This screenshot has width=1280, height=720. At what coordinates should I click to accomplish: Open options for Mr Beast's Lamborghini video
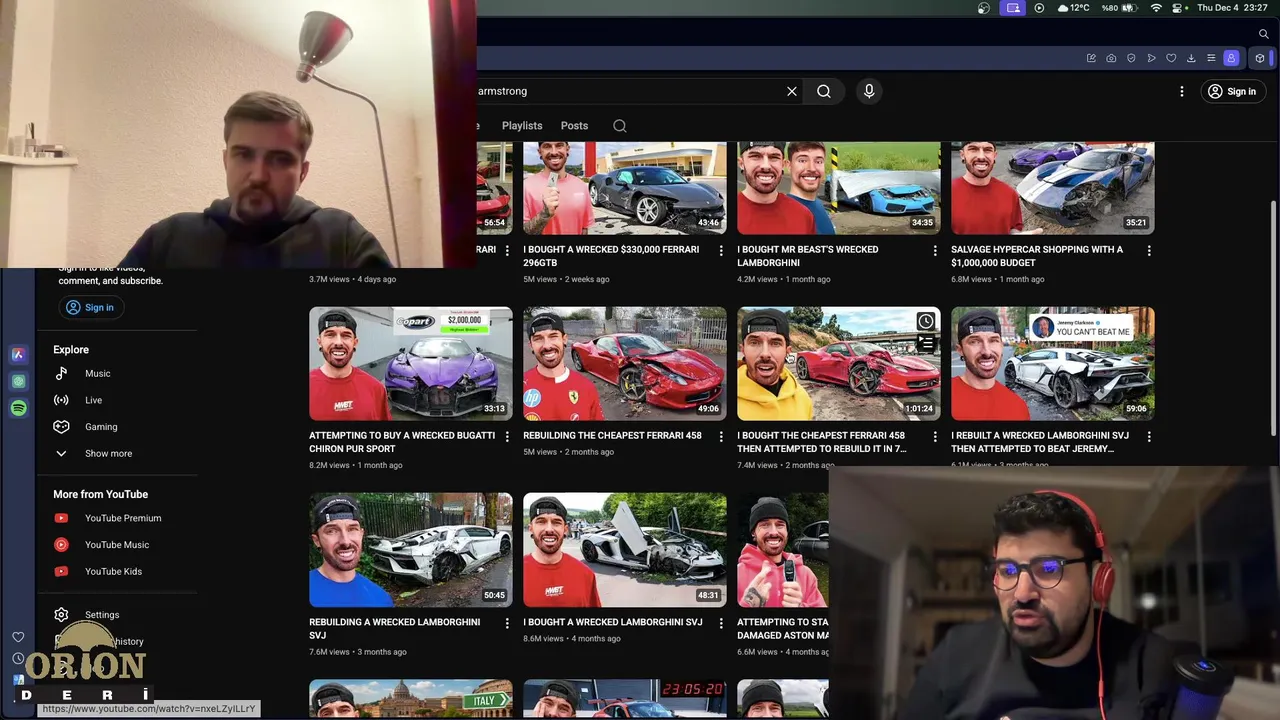pyautogui.click(x=935, y=251)
